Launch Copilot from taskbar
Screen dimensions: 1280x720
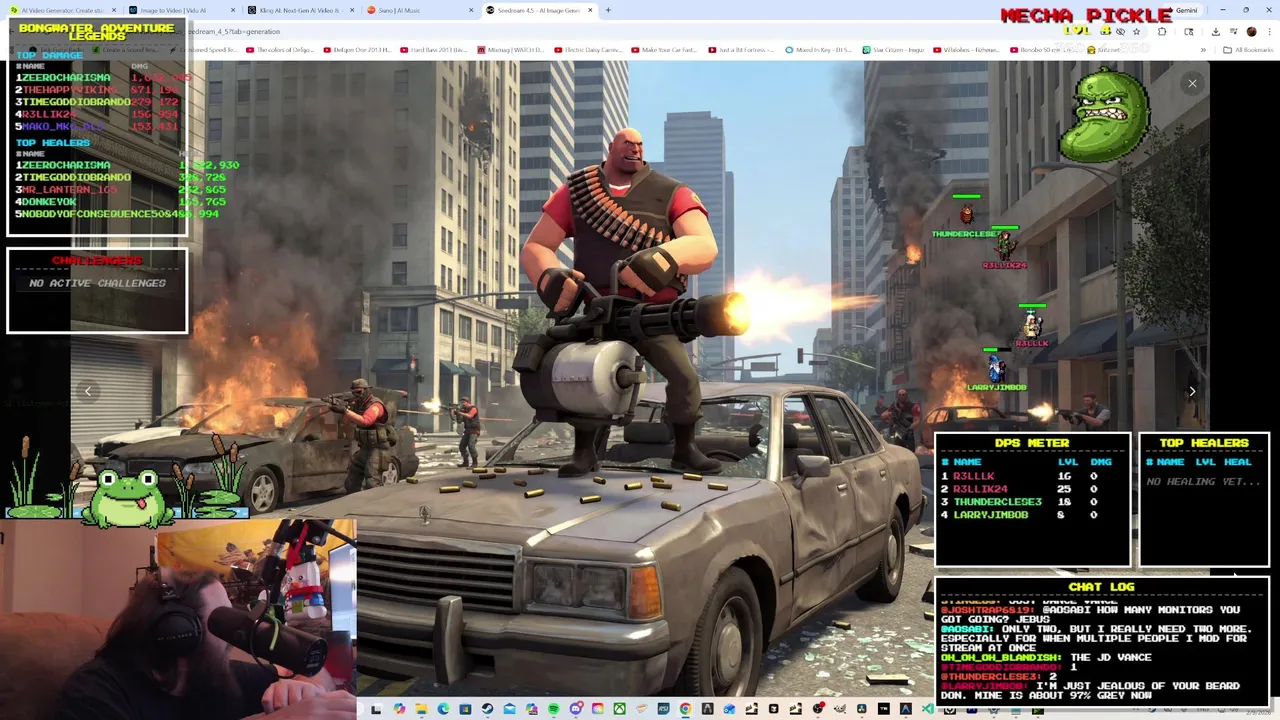click(x=399, y=709)
